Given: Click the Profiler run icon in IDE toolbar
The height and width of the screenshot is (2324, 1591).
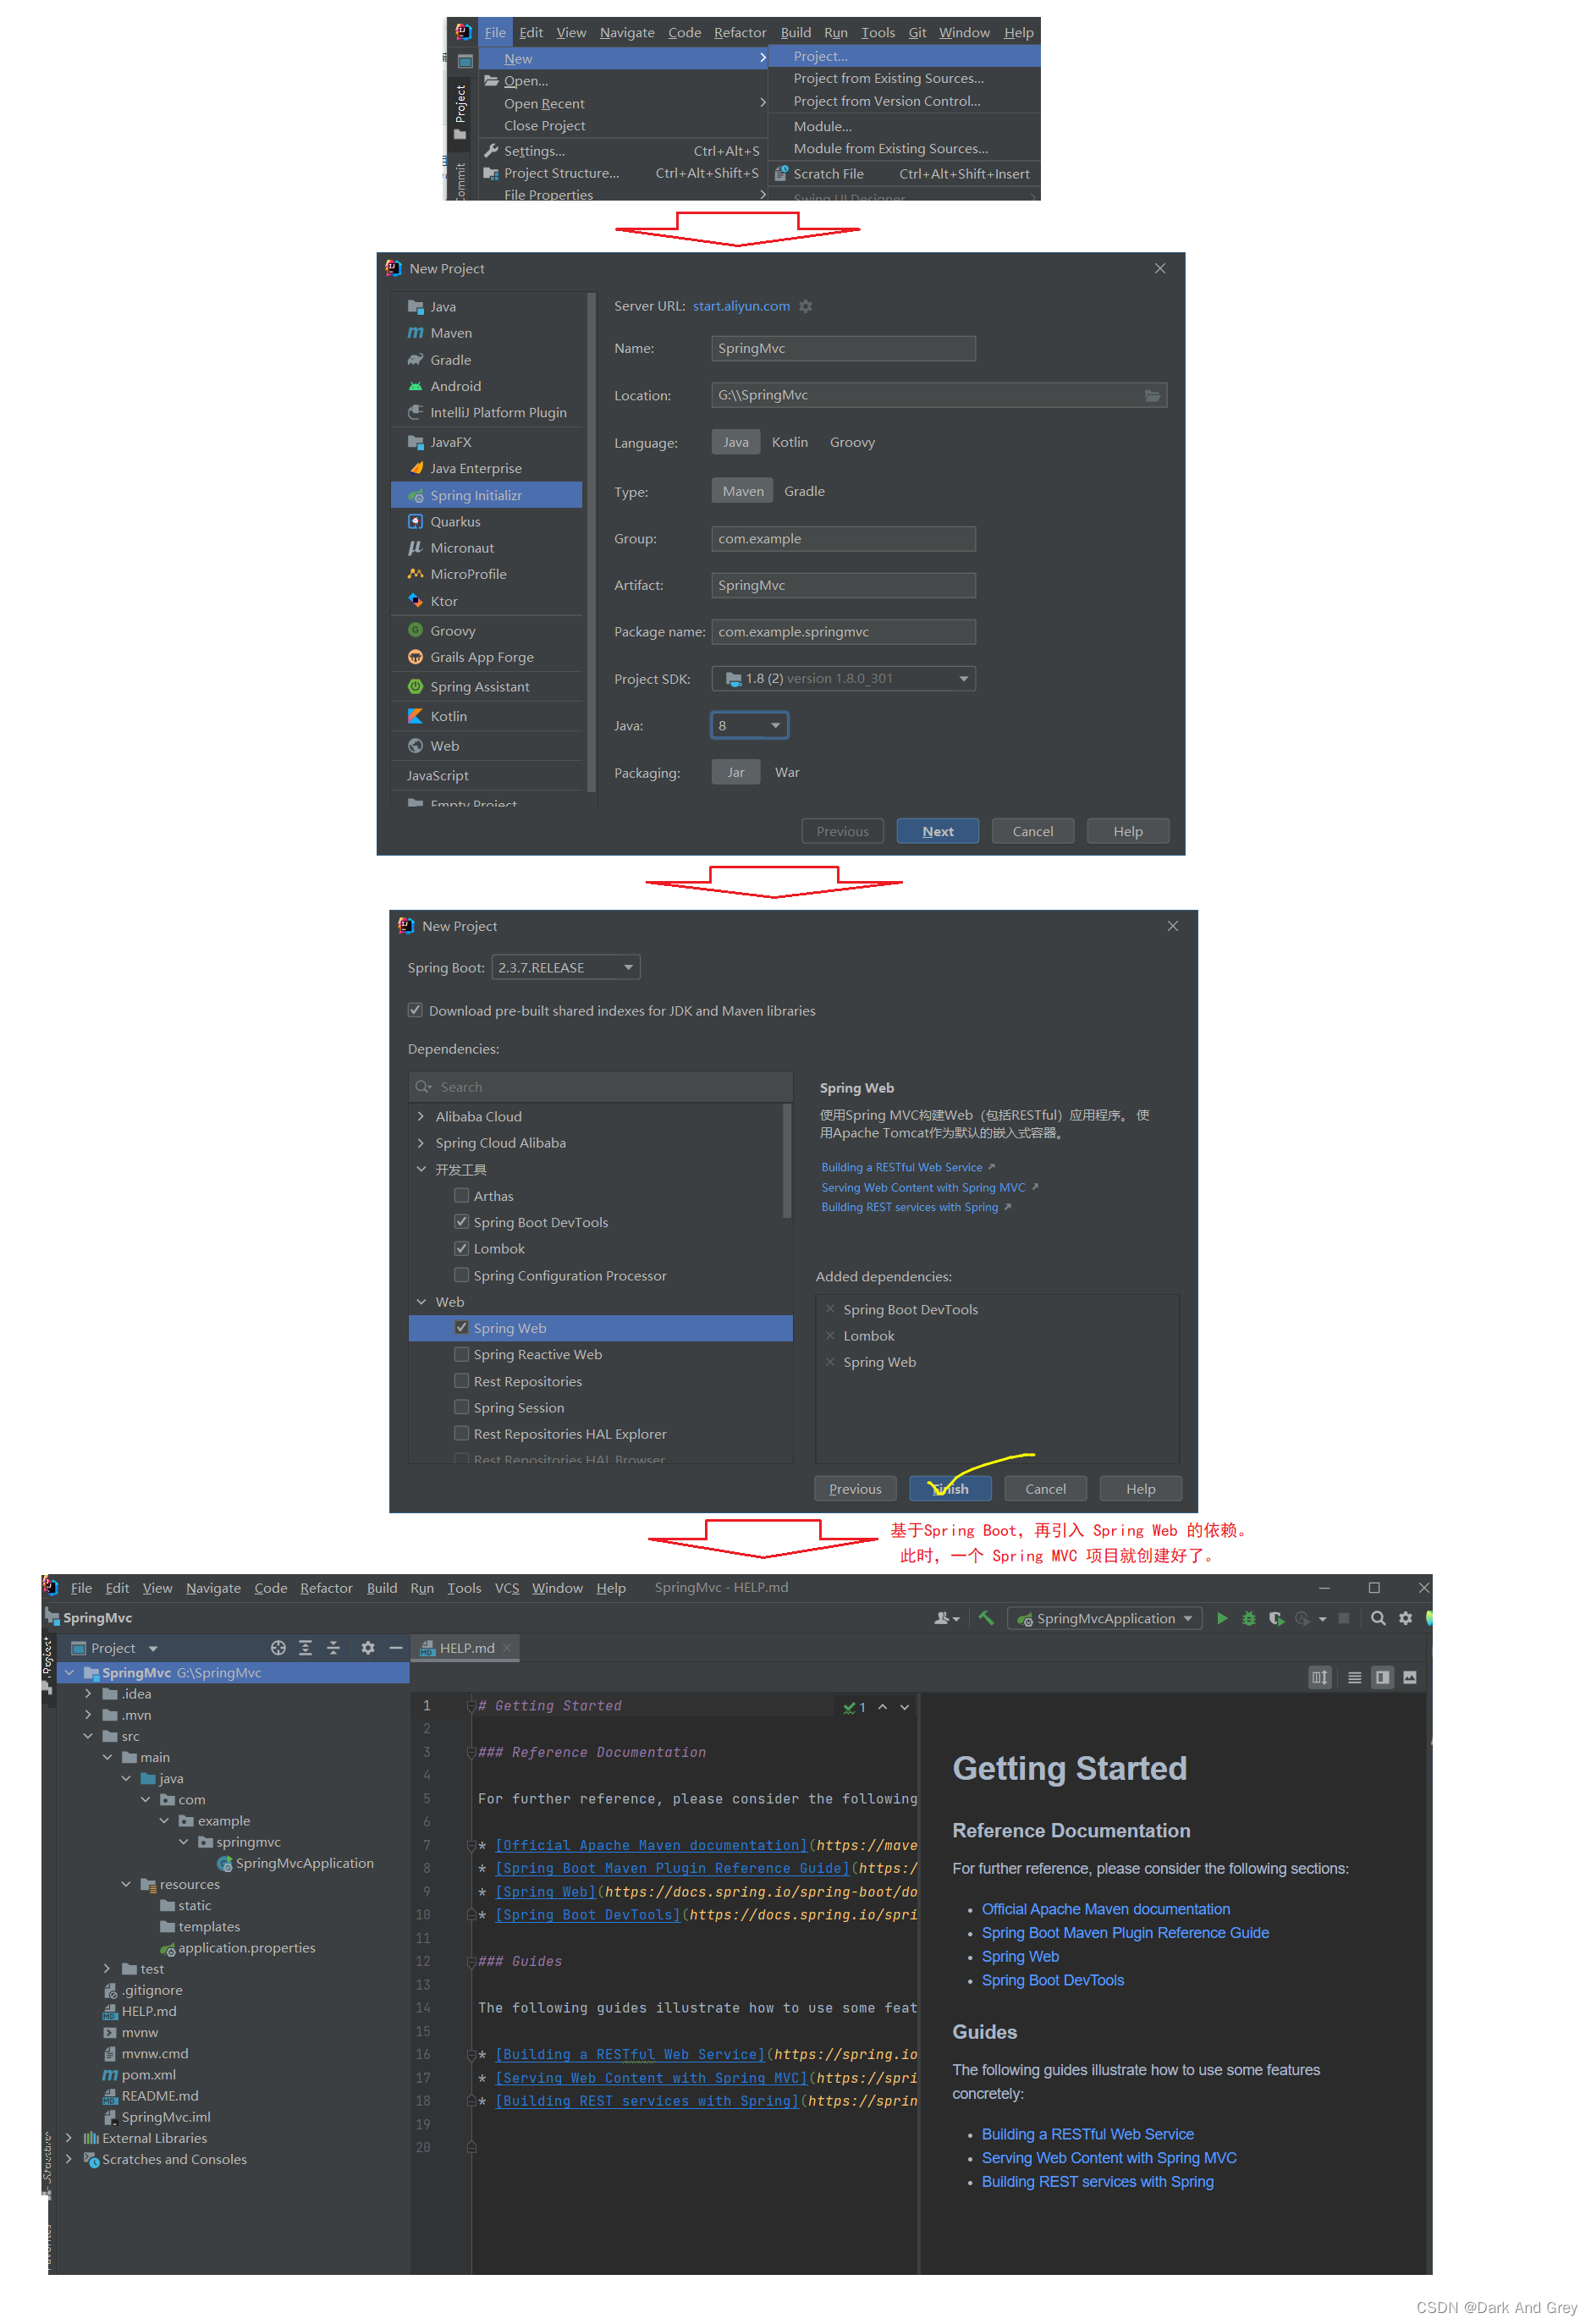Looking at the screenshot, I should click(x=1302, y=1618).
